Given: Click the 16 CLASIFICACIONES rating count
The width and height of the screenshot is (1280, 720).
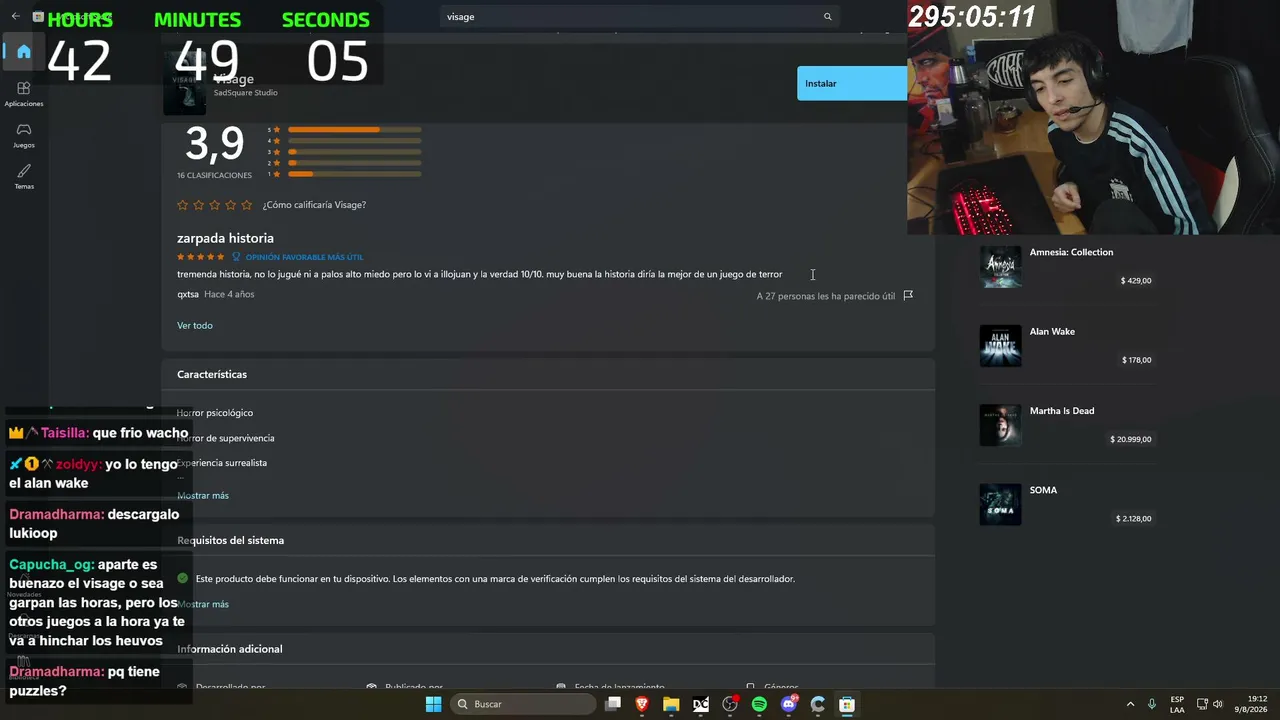Looking at the screenshot, I should click(214, 175).
